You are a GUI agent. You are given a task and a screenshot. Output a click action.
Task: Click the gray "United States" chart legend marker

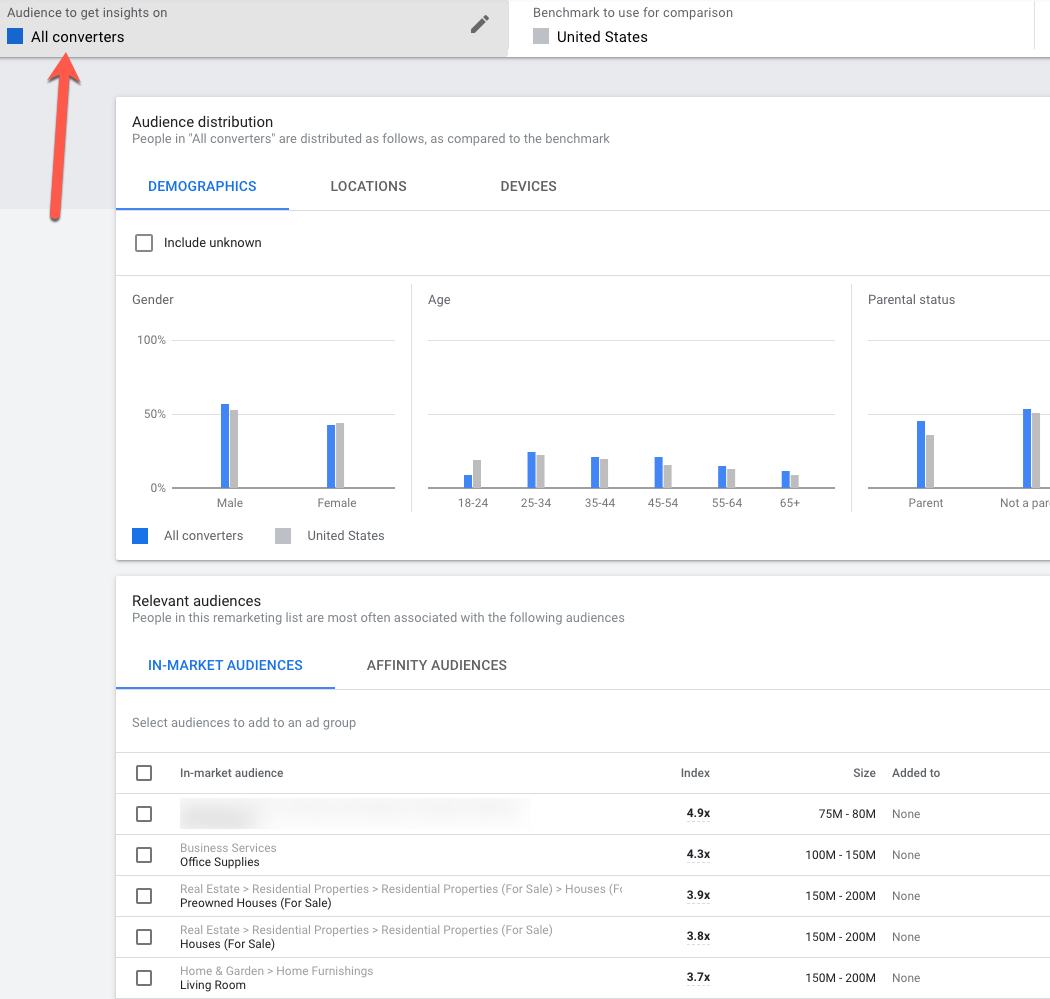[282, 536]
